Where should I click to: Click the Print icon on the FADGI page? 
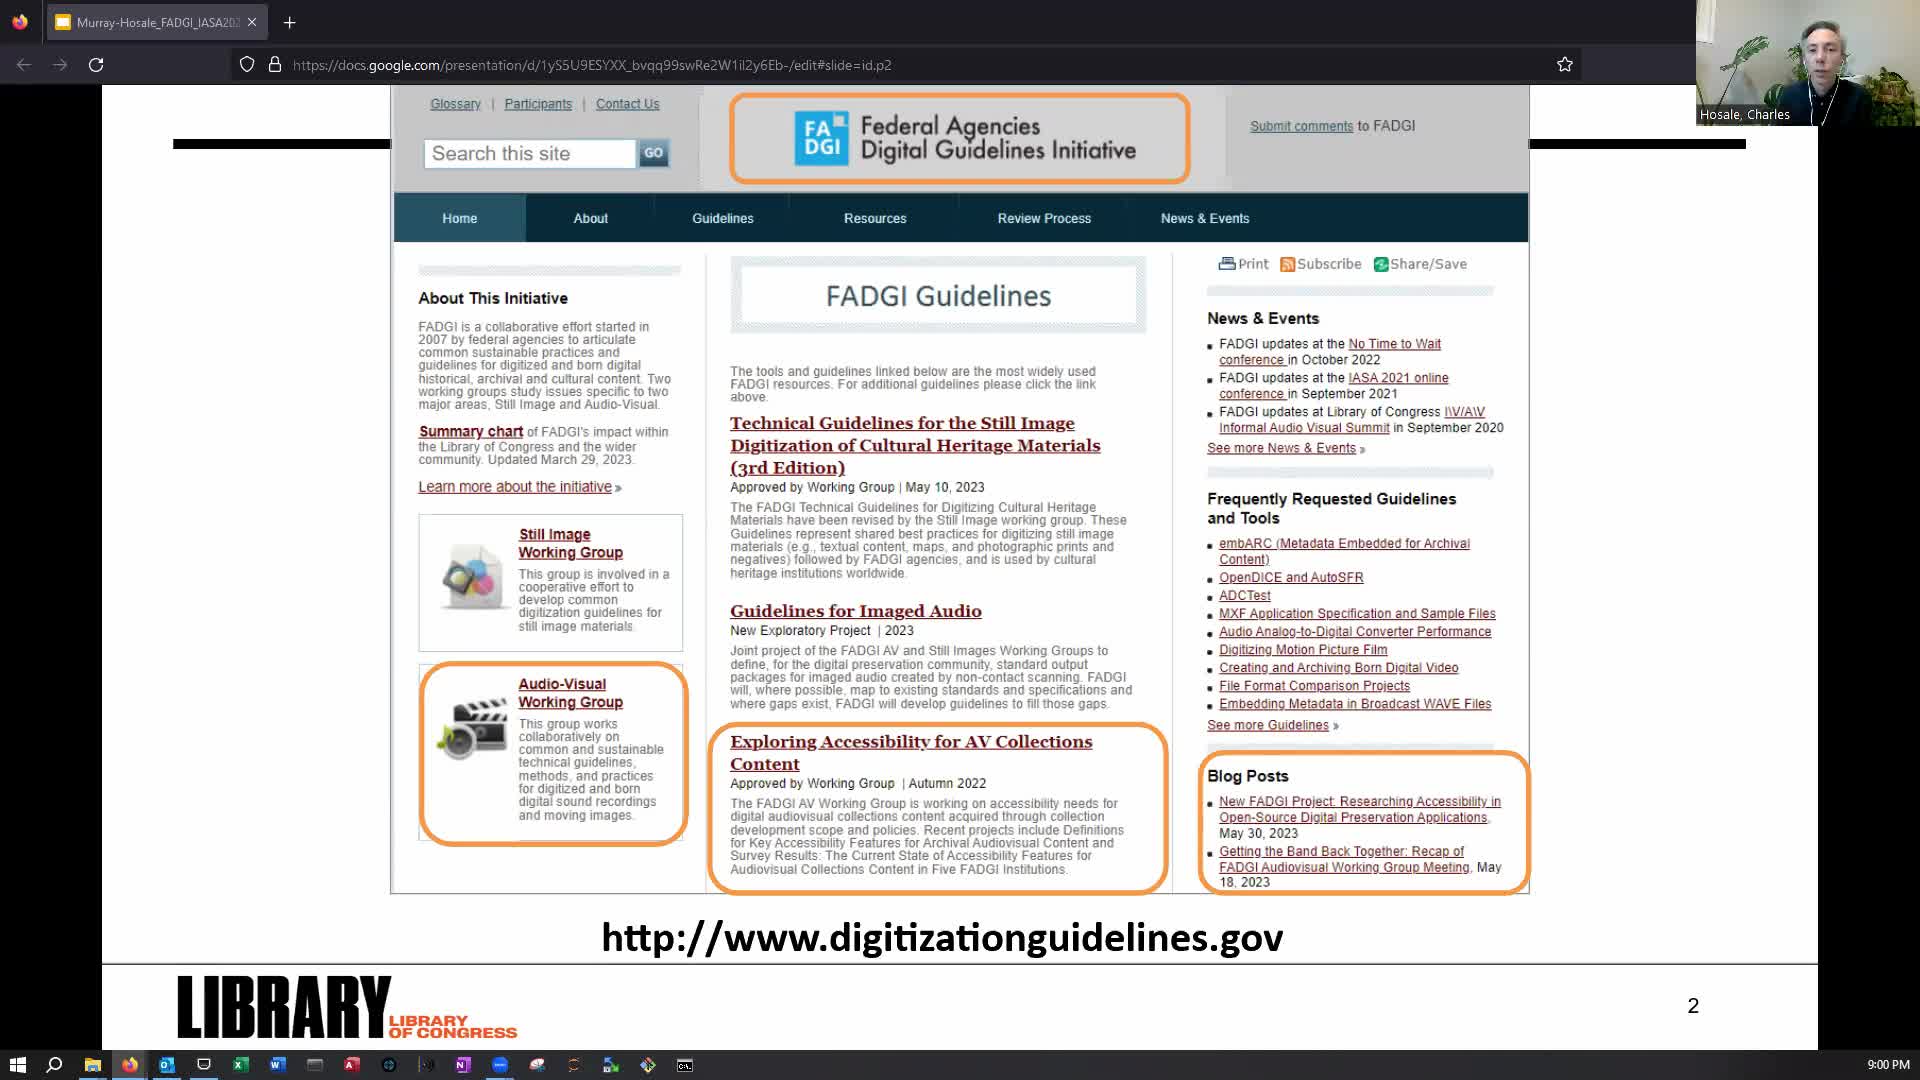[1227, 264]
